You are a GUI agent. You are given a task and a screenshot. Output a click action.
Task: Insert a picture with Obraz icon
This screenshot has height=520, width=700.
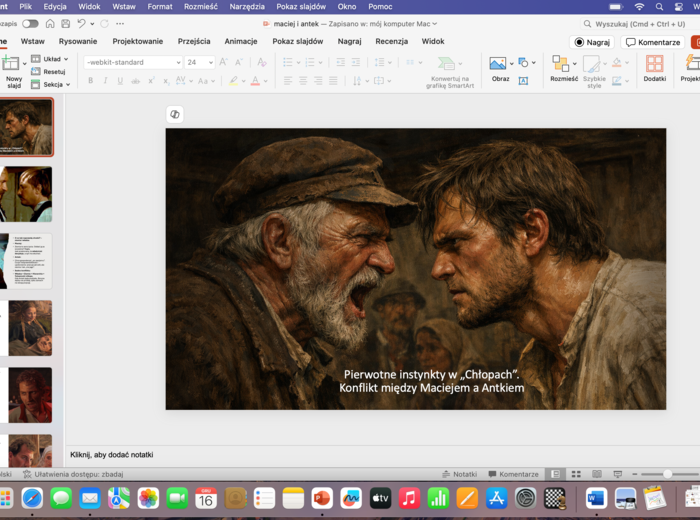(497, 63)
